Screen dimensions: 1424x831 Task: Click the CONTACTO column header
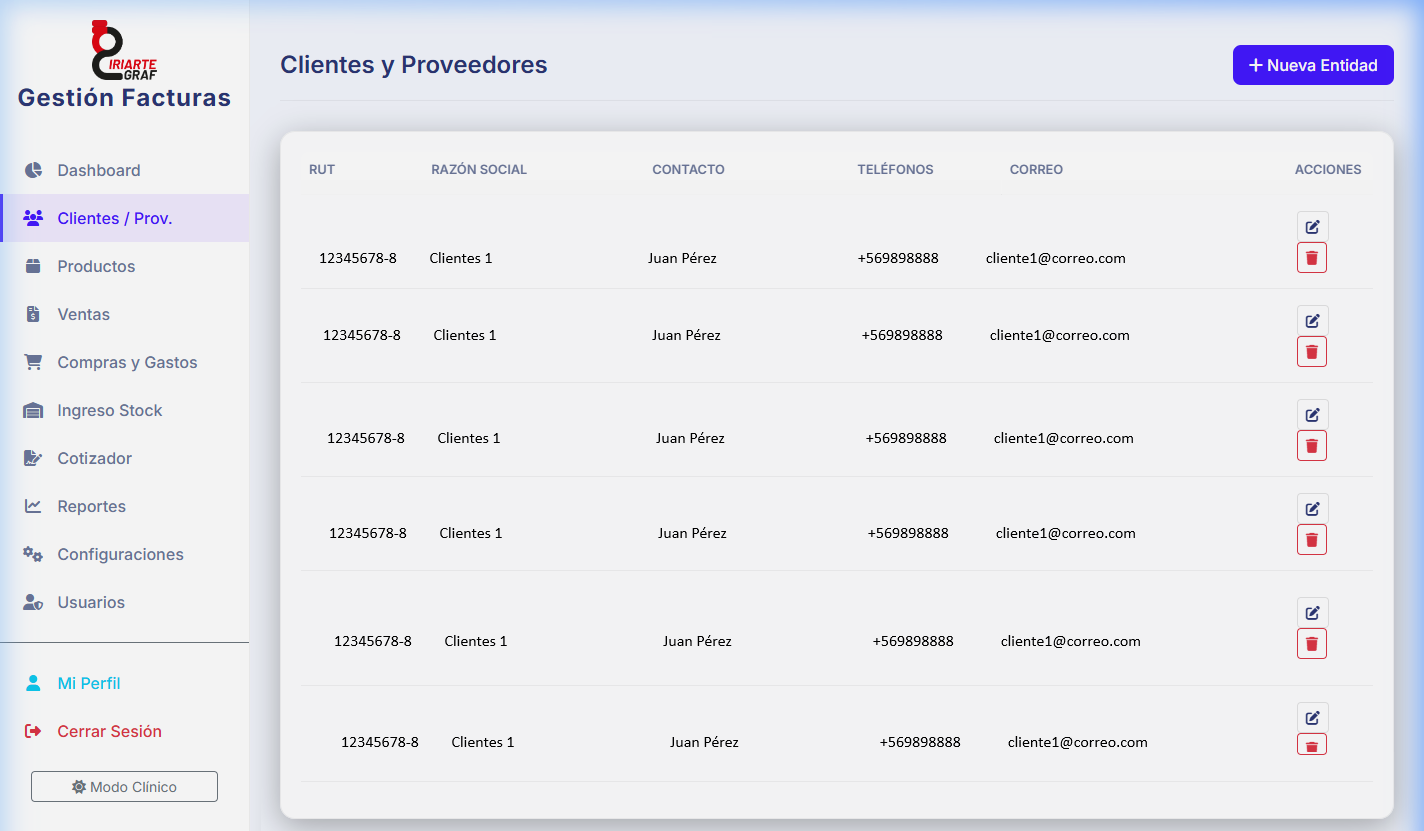(688, 169)
